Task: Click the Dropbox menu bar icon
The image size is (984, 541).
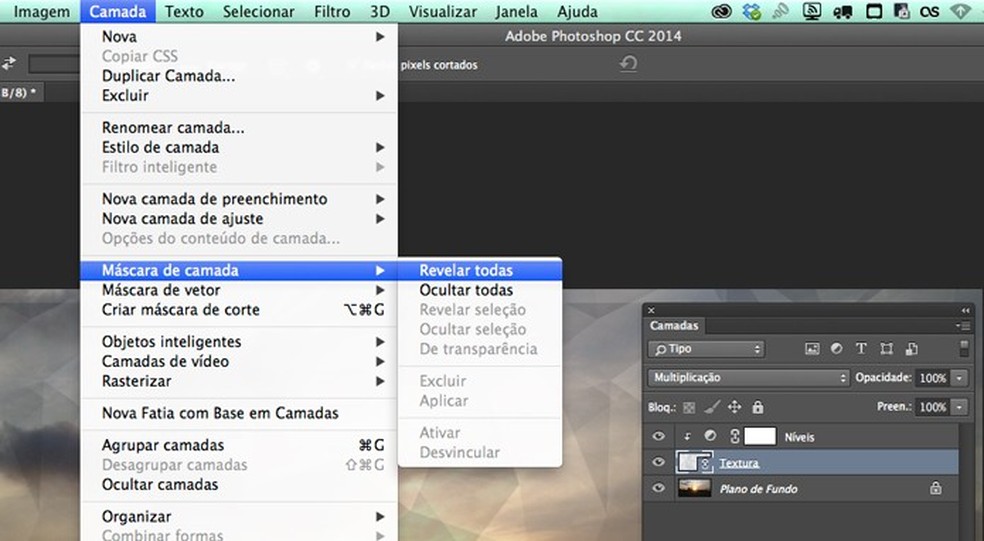Action: (x=751, y=11)
